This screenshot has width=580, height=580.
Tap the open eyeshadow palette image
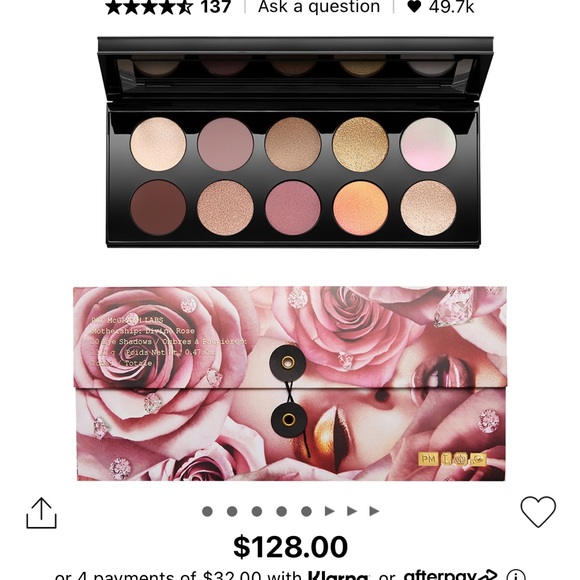pos(295,142)
